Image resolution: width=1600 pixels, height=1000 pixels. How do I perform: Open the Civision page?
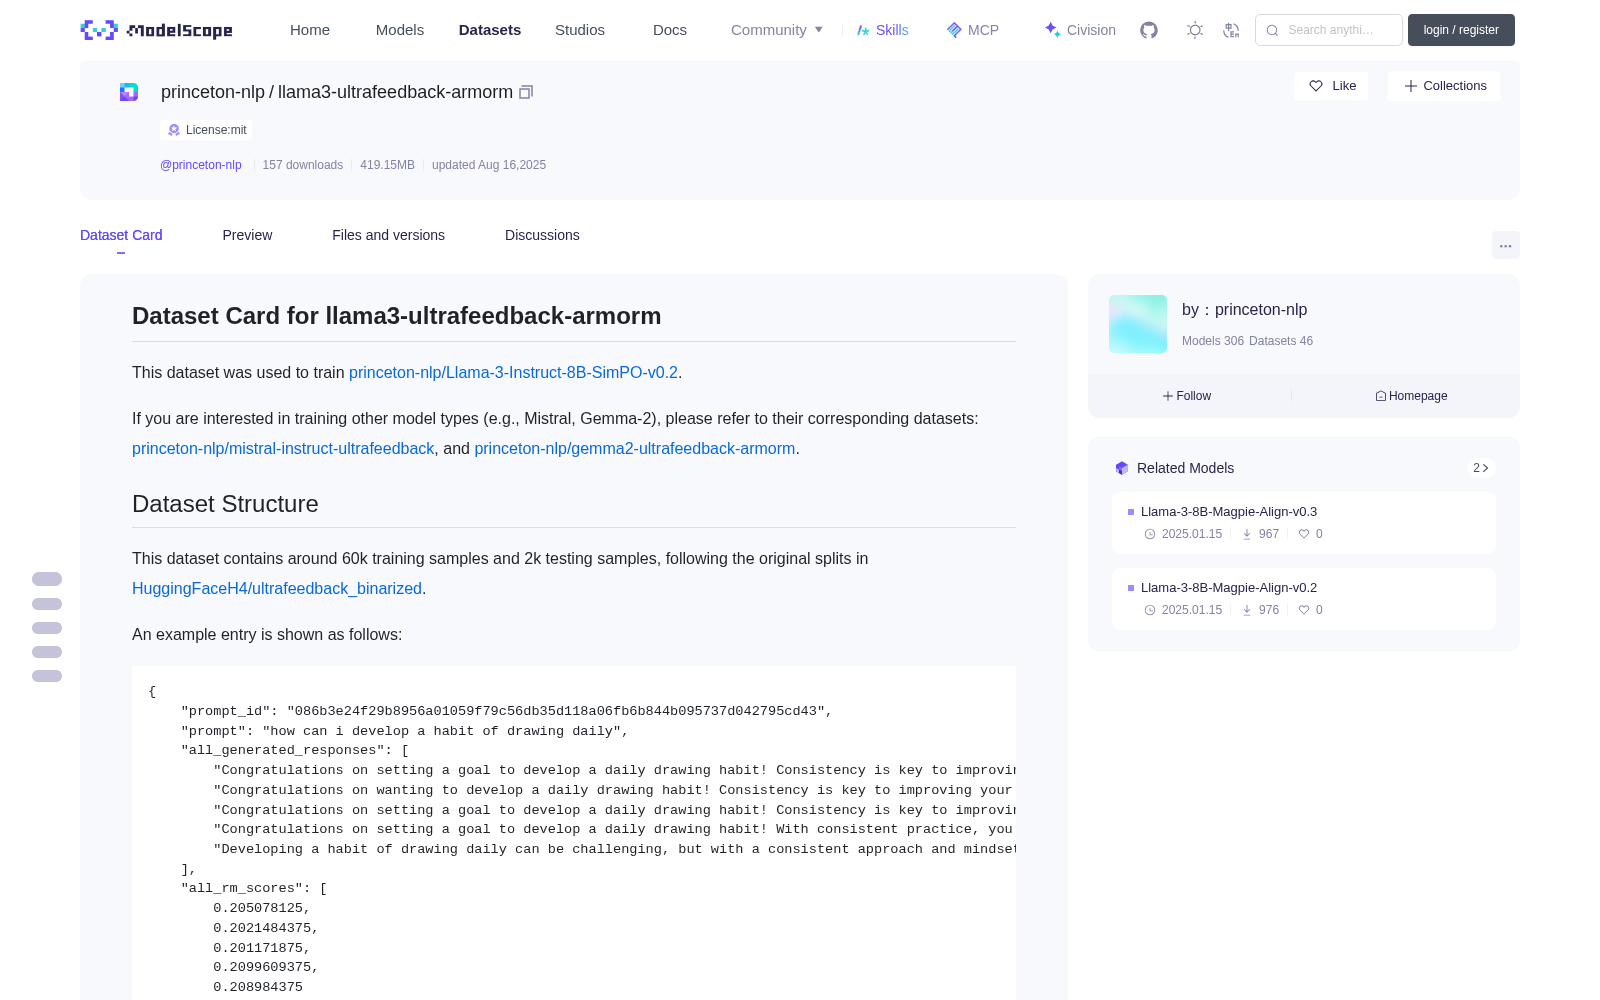click(x=1080, y=30)
